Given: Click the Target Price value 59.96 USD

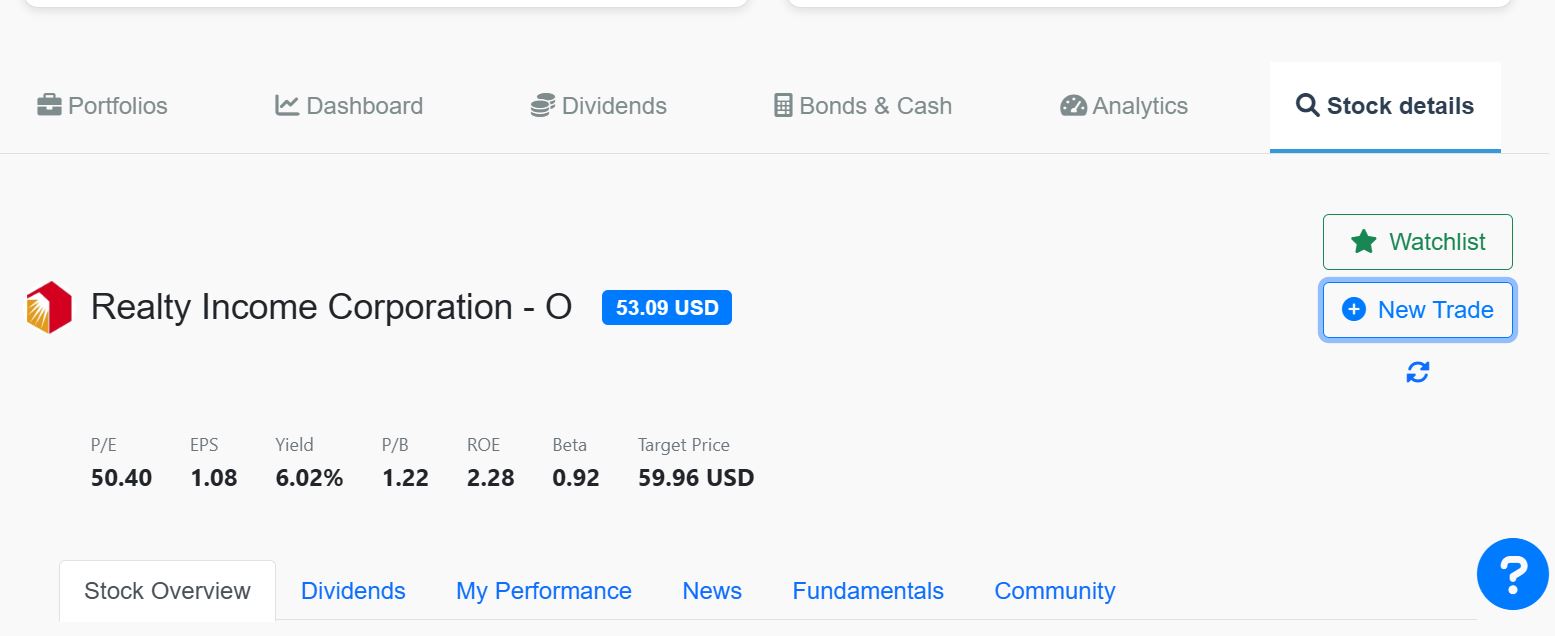Looking at the screenshot, I should 696,478.
